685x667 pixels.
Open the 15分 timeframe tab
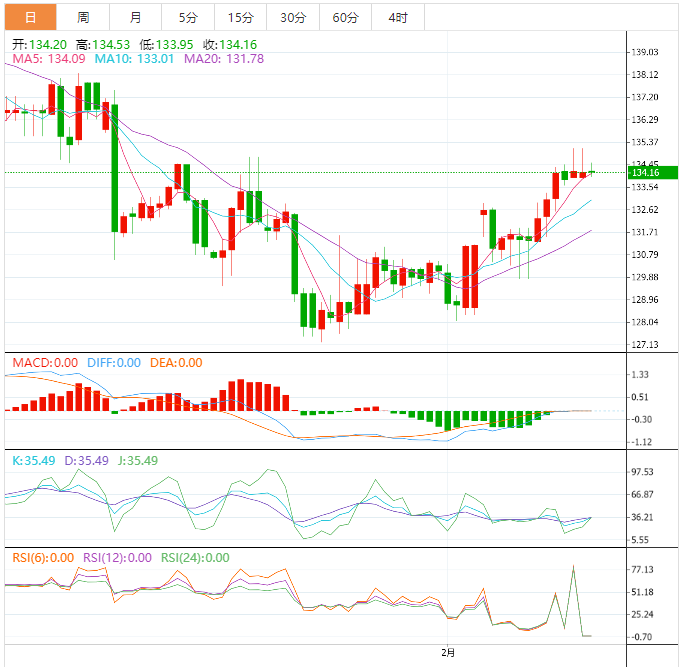coord(240,17)
